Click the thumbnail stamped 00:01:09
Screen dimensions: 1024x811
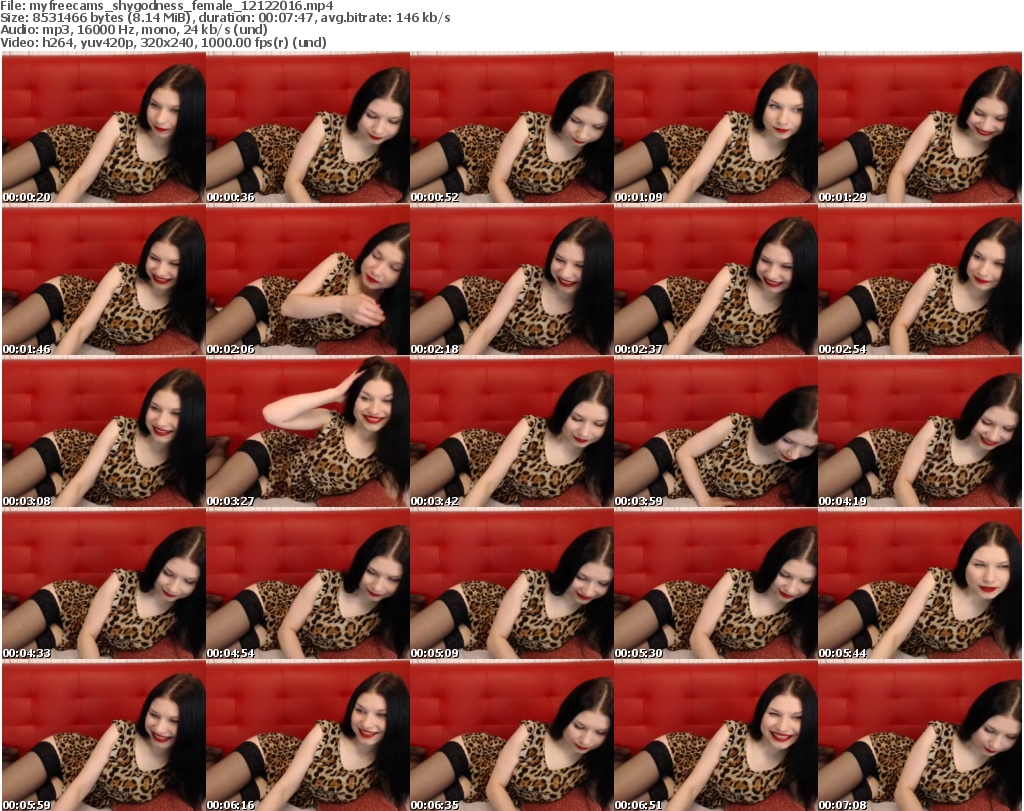pos(716,127)
